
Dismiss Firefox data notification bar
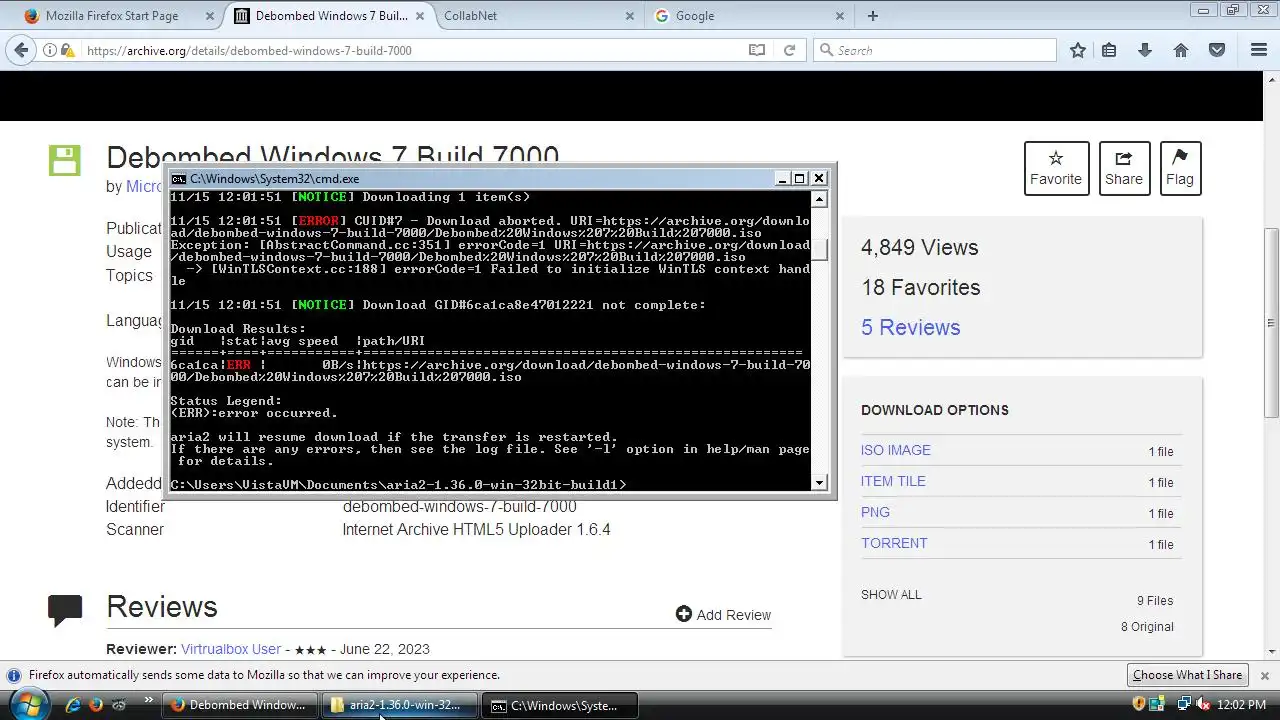tap(1264, 676)
